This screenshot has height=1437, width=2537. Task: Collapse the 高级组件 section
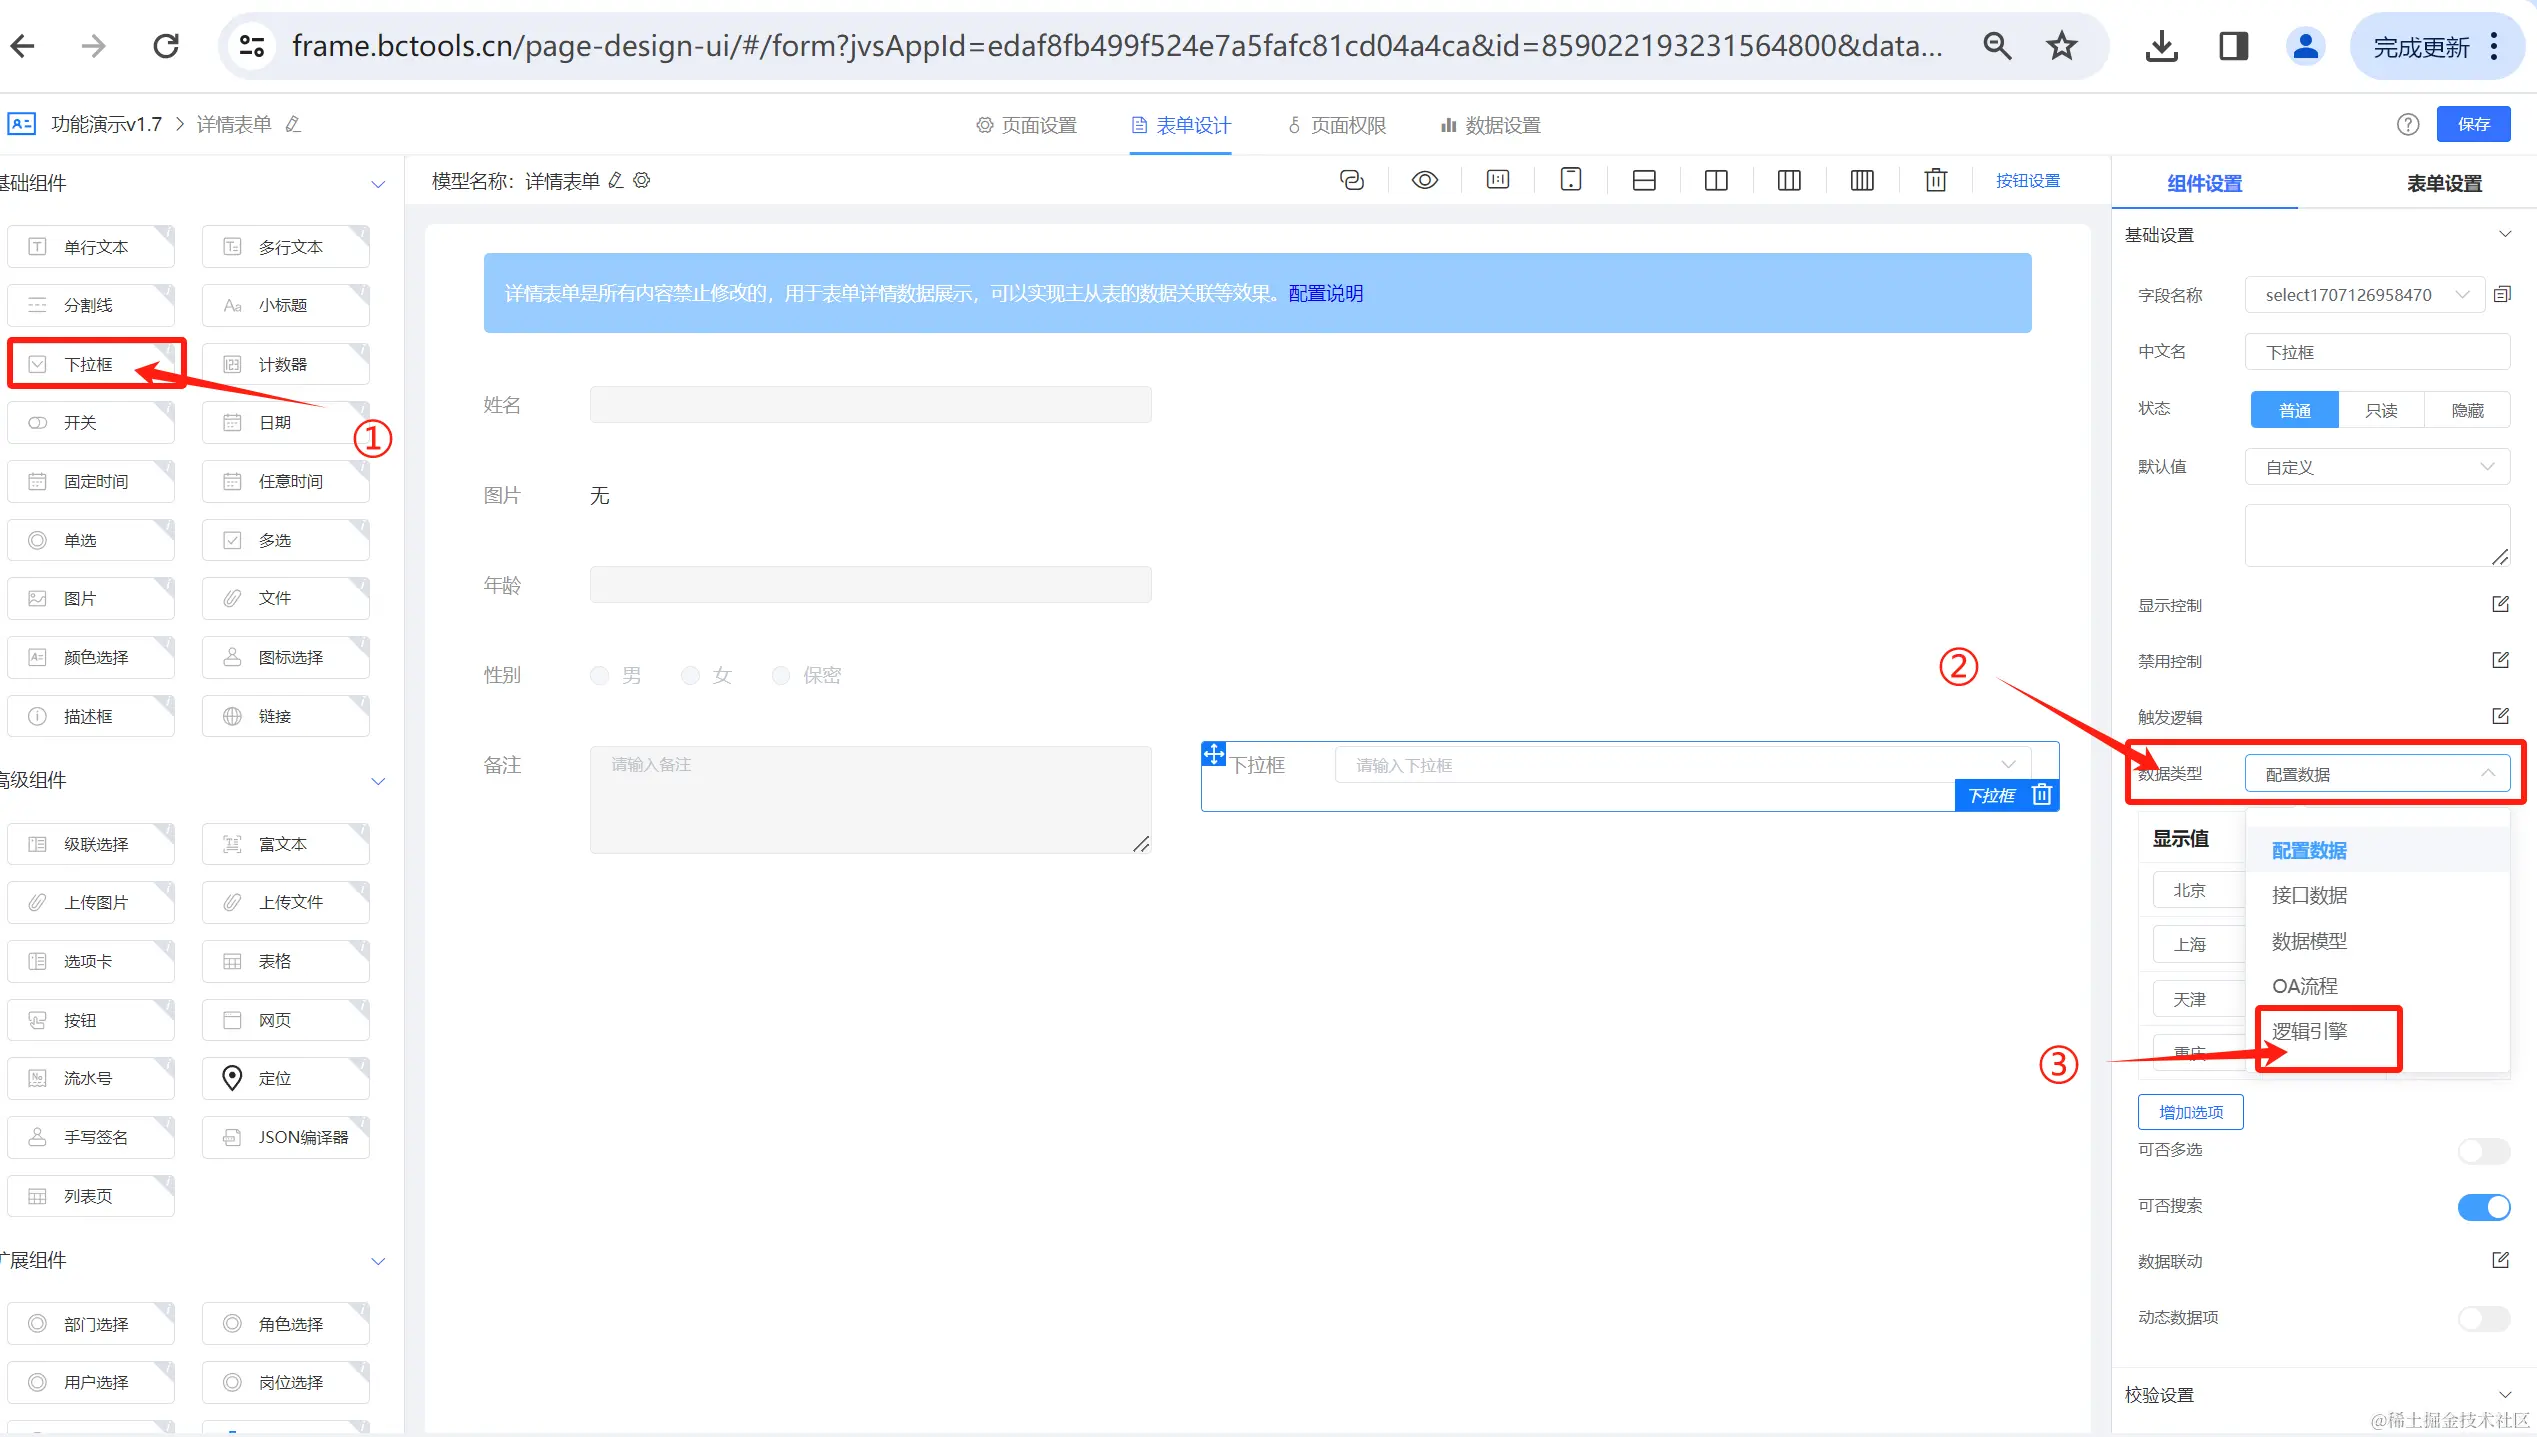[x=378, y=781]
